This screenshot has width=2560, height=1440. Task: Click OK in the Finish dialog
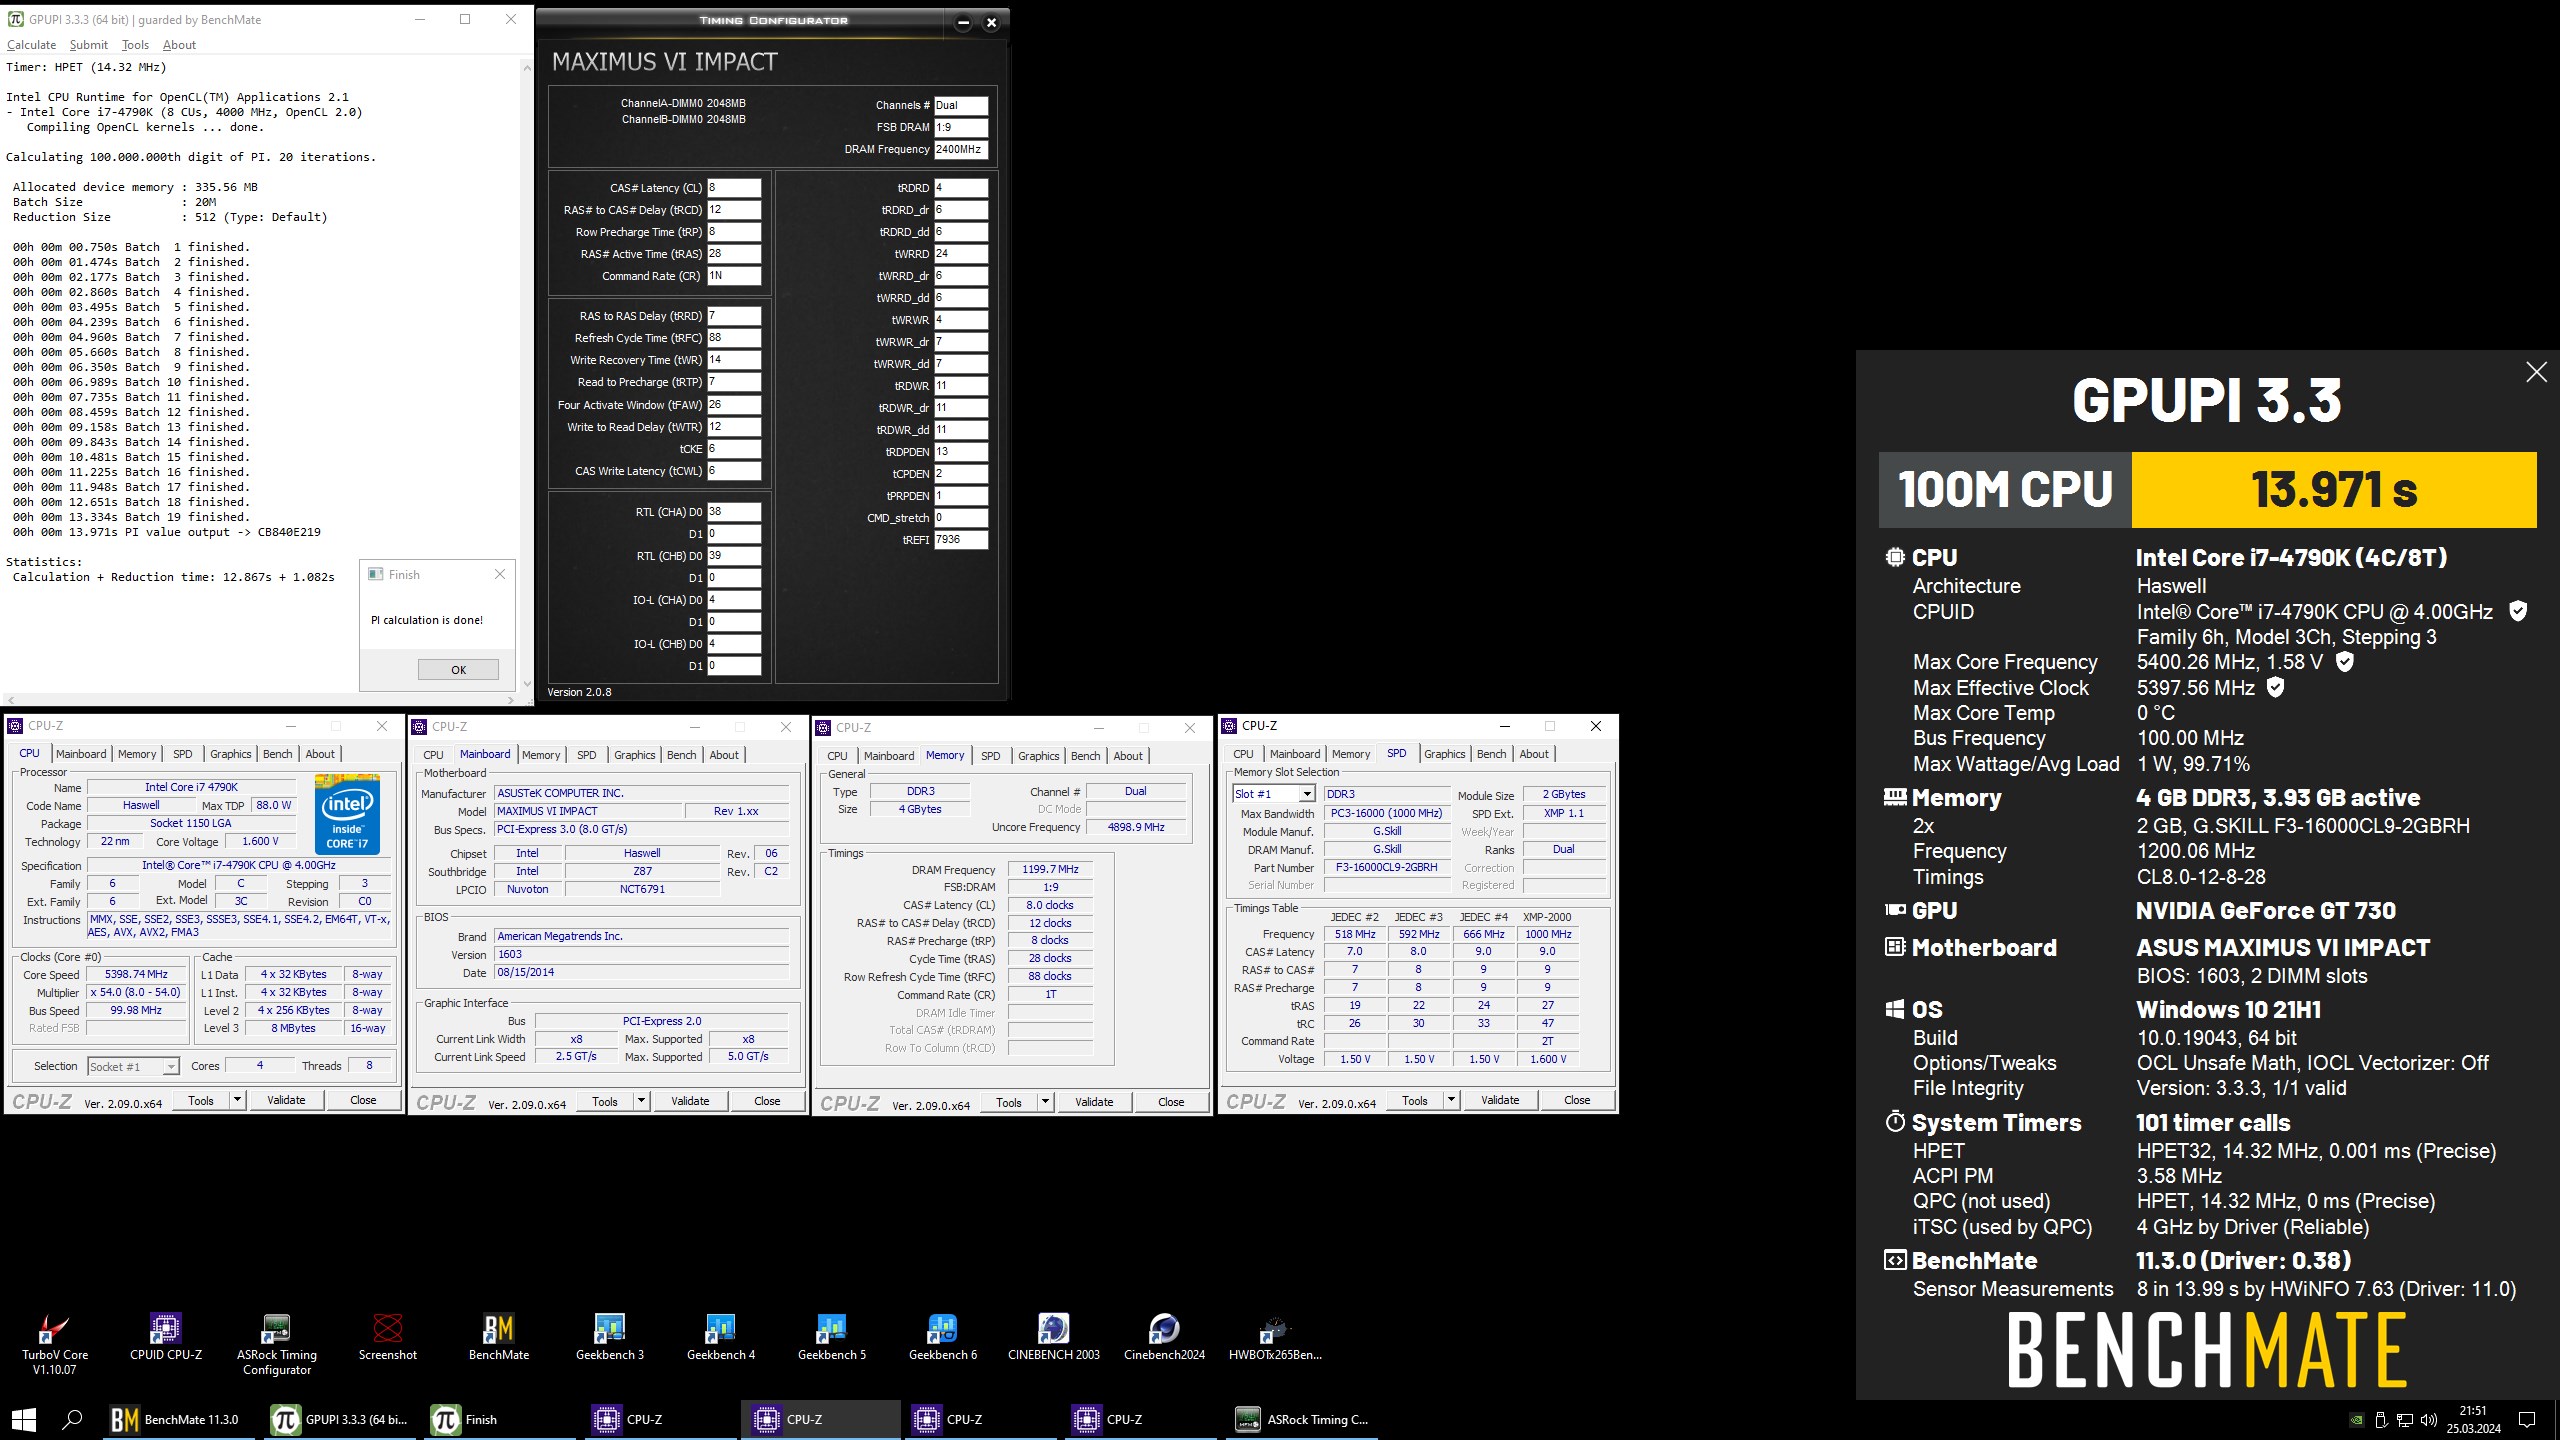(458, 670)
